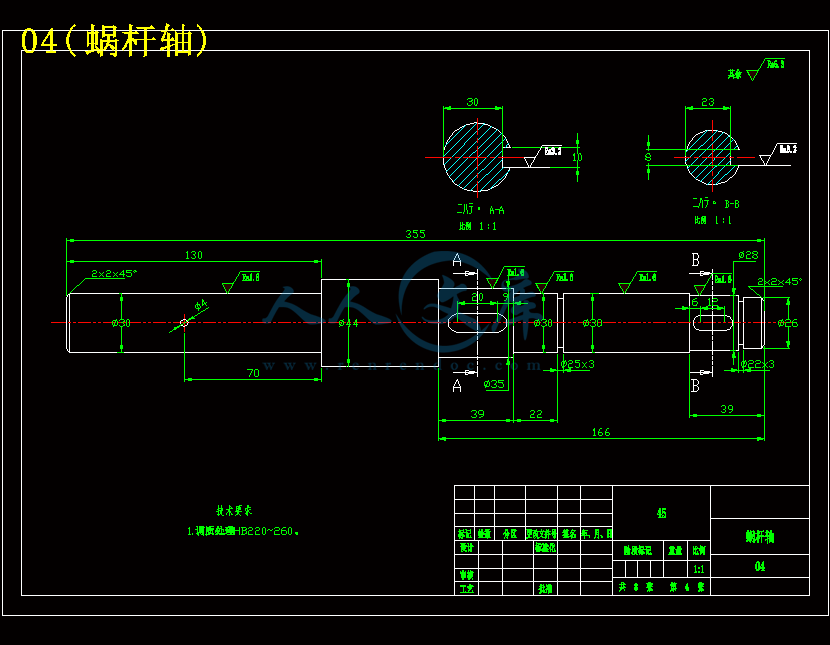Click the 10 keyway dimension of section A-A
The width and height of the screenshot is (830, 645).
pos(578,157)
